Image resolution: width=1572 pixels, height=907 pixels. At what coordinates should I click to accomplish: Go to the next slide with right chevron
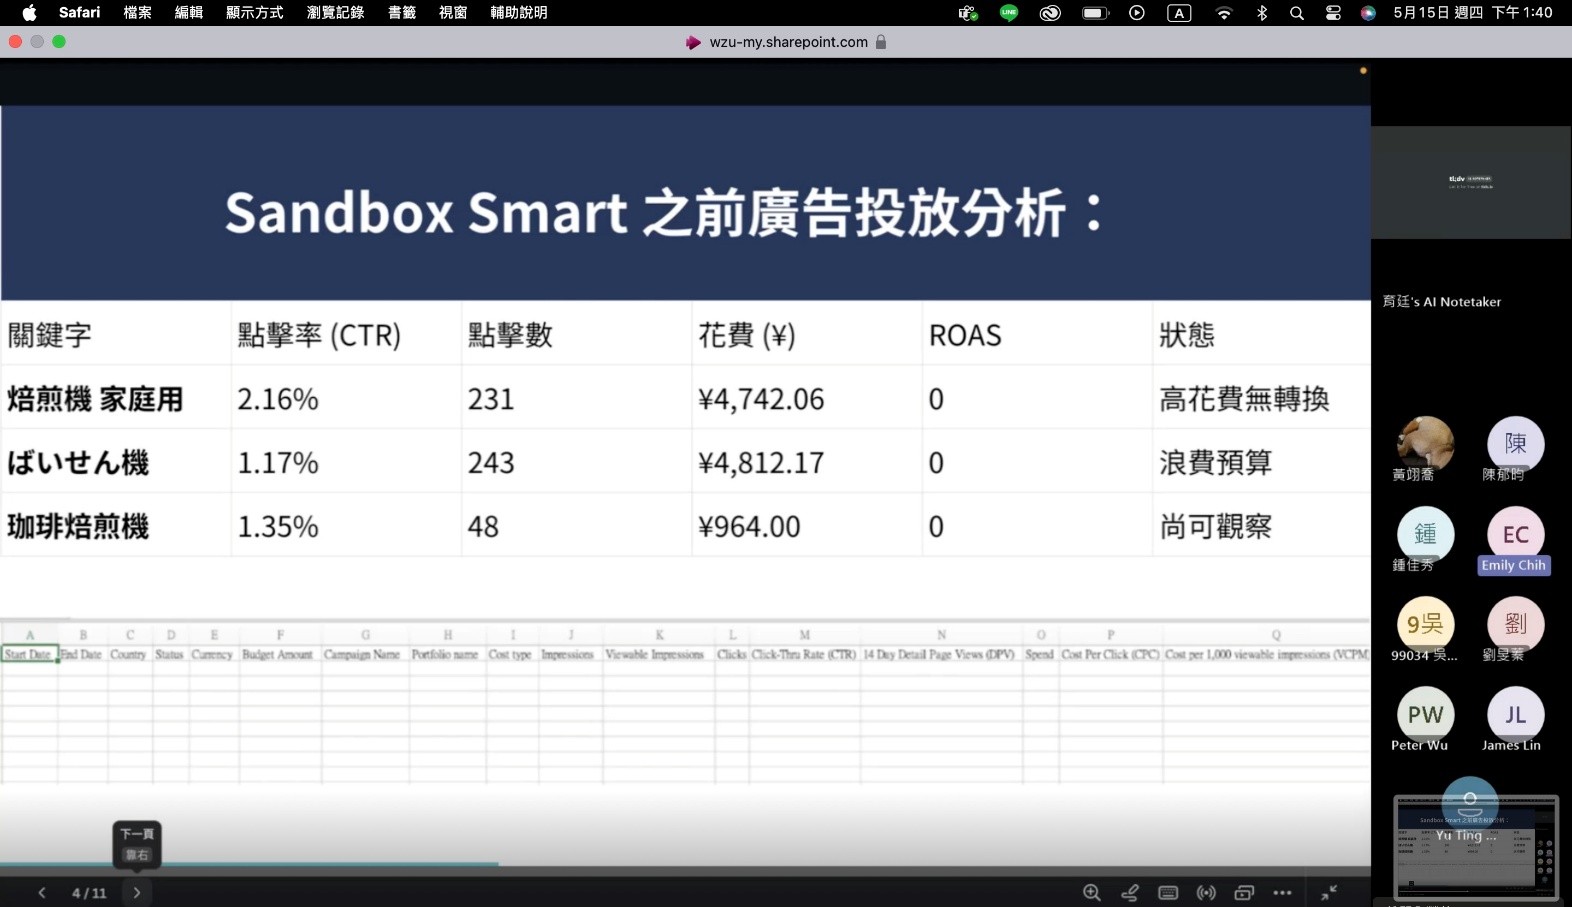[x=137, y=892]
